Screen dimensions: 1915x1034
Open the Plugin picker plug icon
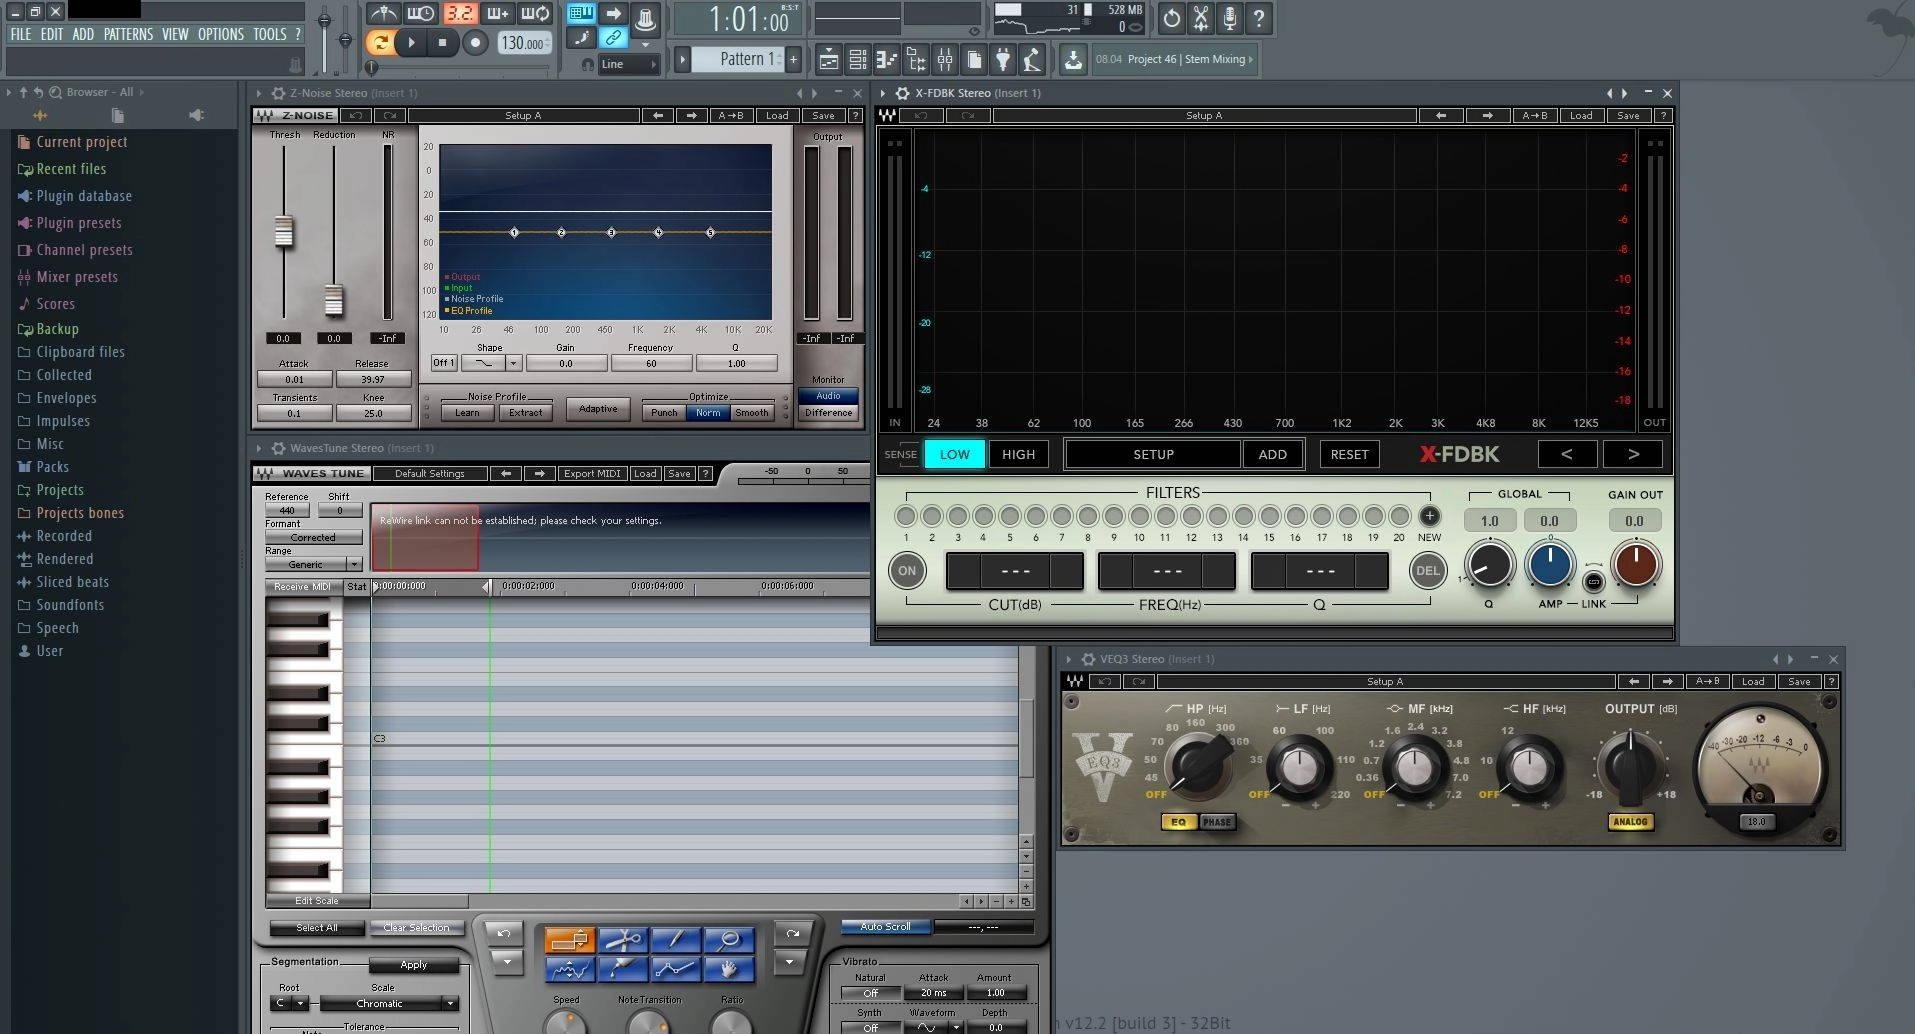coord(1003,59)
